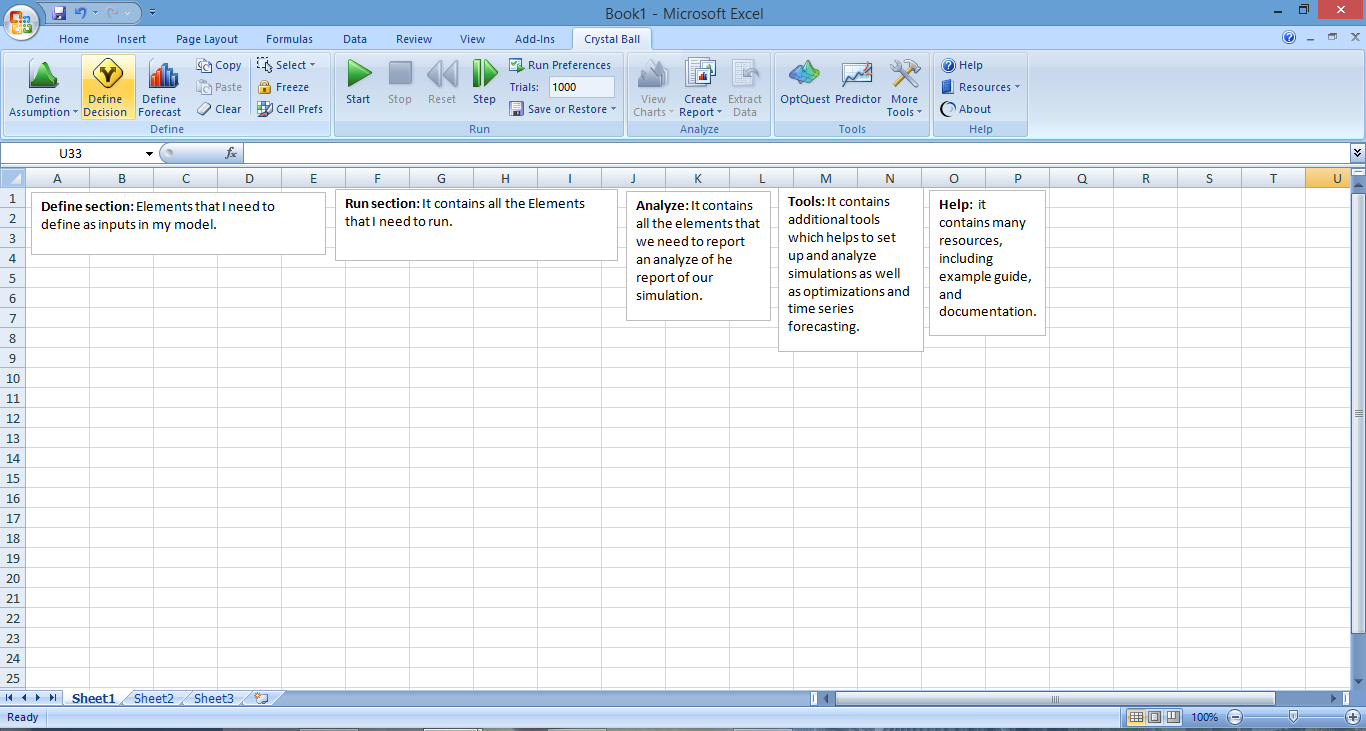Click Extract Data icon

pyautogui.click(x=745, y=74)
